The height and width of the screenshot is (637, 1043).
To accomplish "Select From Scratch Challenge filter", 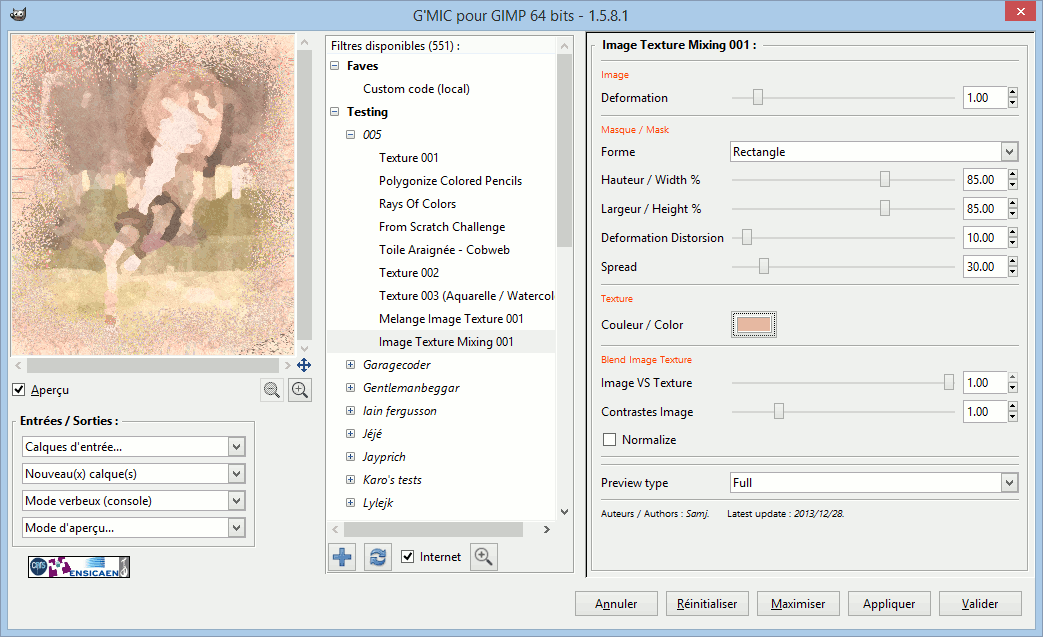I will [x=442, y=227].
